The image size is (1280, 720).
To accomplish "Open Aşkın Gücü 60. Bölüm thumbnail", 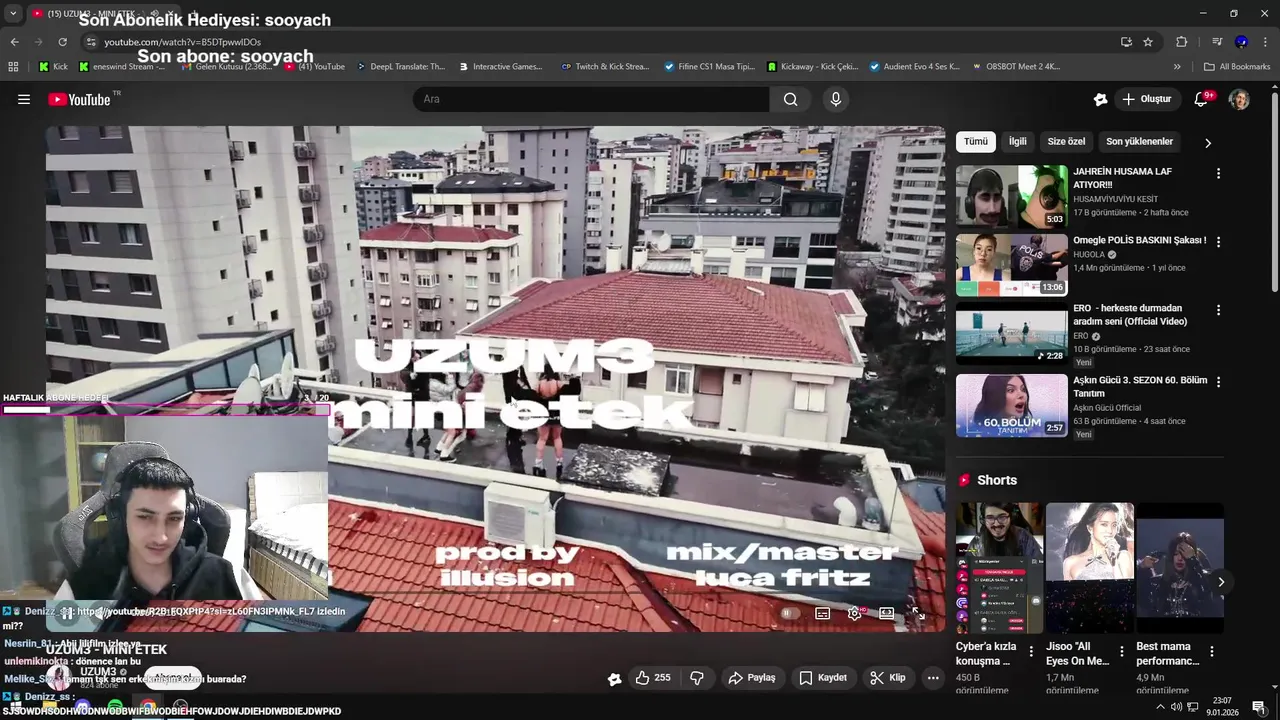I will click(1011, 405).
